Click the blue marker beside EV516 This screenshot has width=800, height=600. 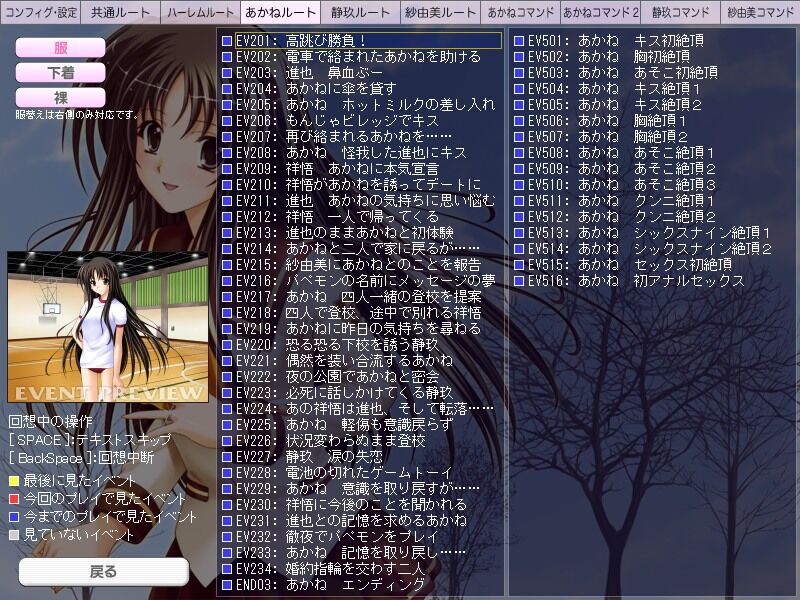519,281
